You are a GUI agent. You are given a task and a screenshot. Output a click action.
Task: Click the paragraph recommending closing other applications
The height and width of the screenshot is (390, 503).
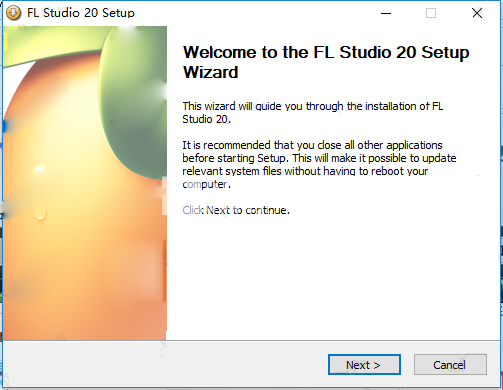319,164
